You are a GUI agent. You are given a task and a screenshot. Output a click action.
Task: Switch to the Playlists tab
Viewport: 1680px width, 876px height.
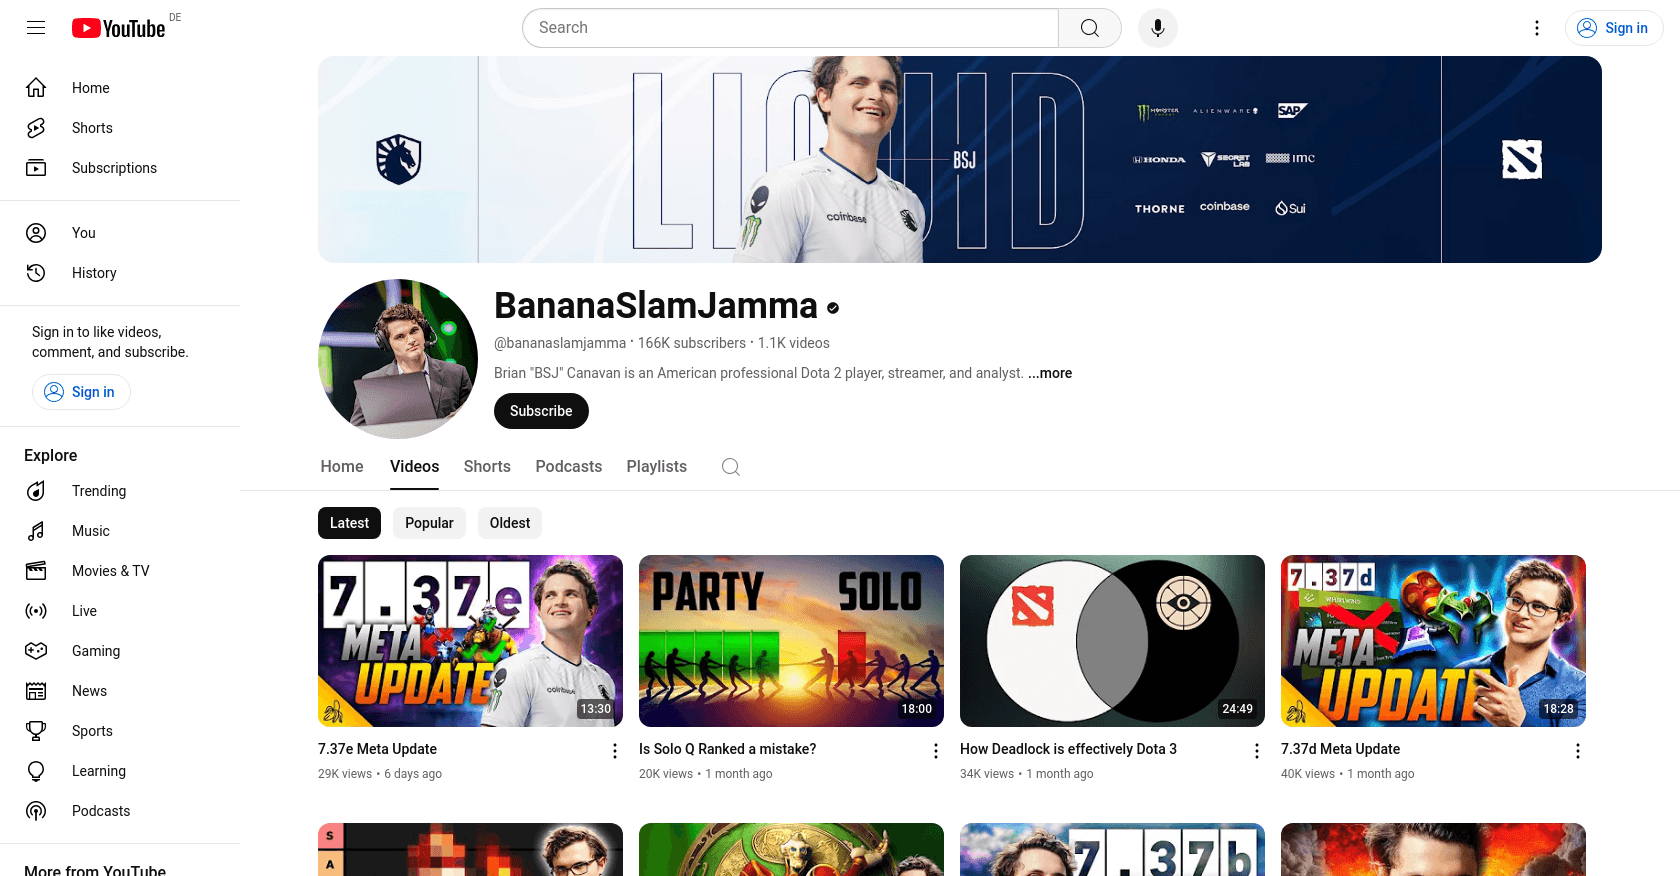click(x=656, y=467)
